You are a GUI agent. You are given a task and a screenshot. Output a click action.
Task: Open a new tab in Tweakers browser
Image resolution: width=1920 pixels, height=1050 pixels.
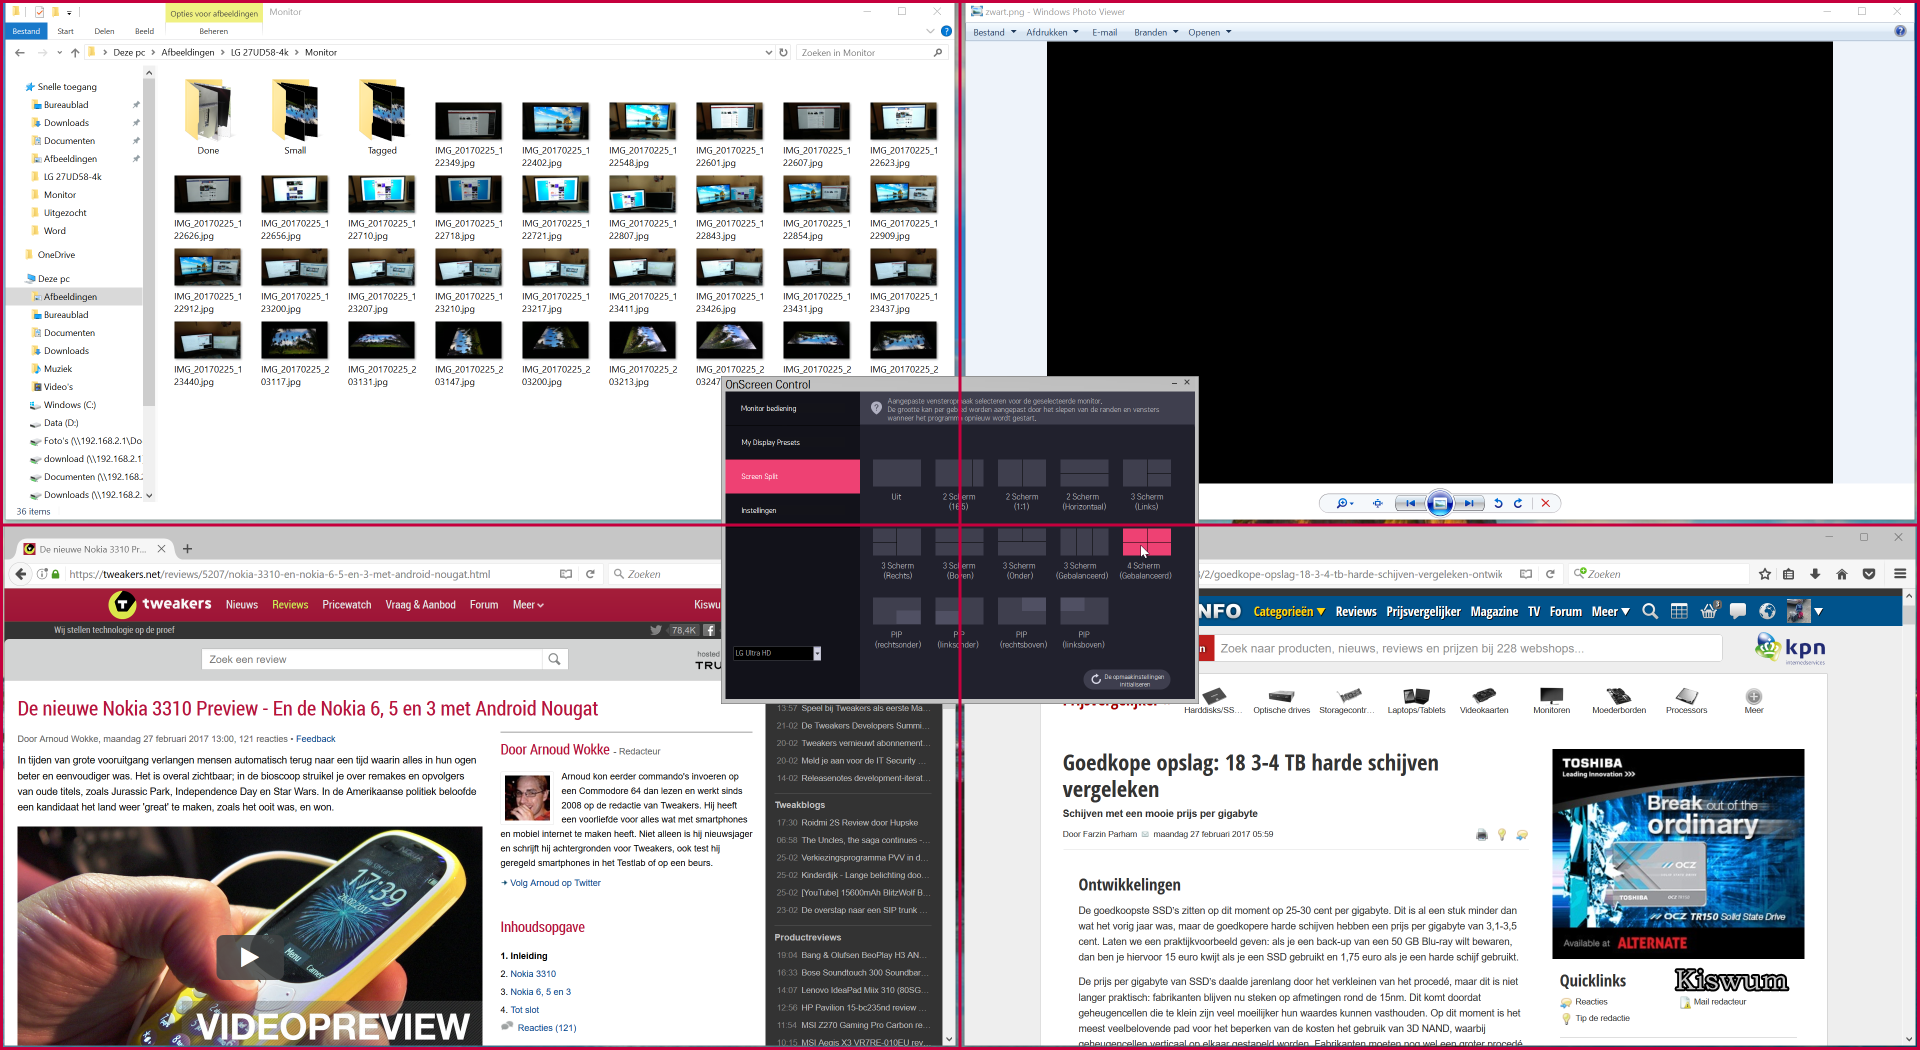(x=187, y=548)
